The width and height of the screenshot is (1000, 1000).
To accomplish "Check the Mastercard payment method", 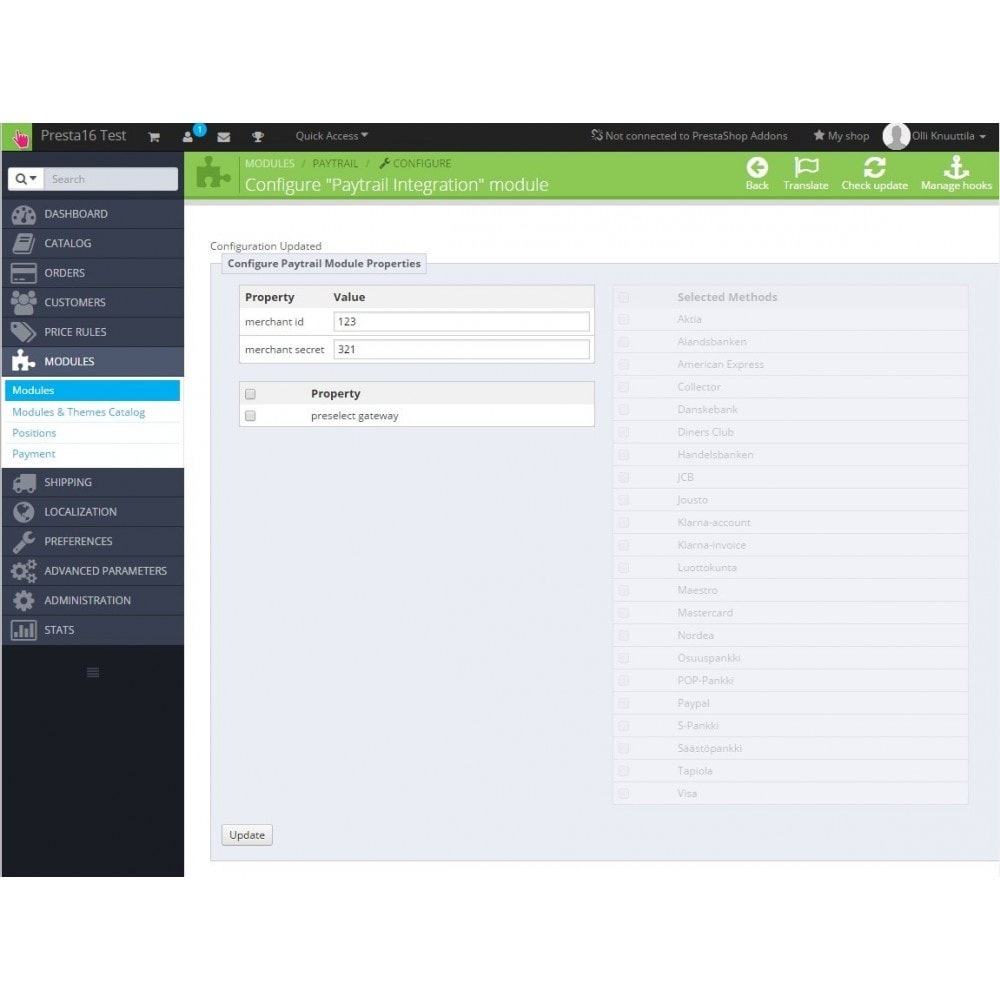I will pyautogui.click(x=624, y=613).
